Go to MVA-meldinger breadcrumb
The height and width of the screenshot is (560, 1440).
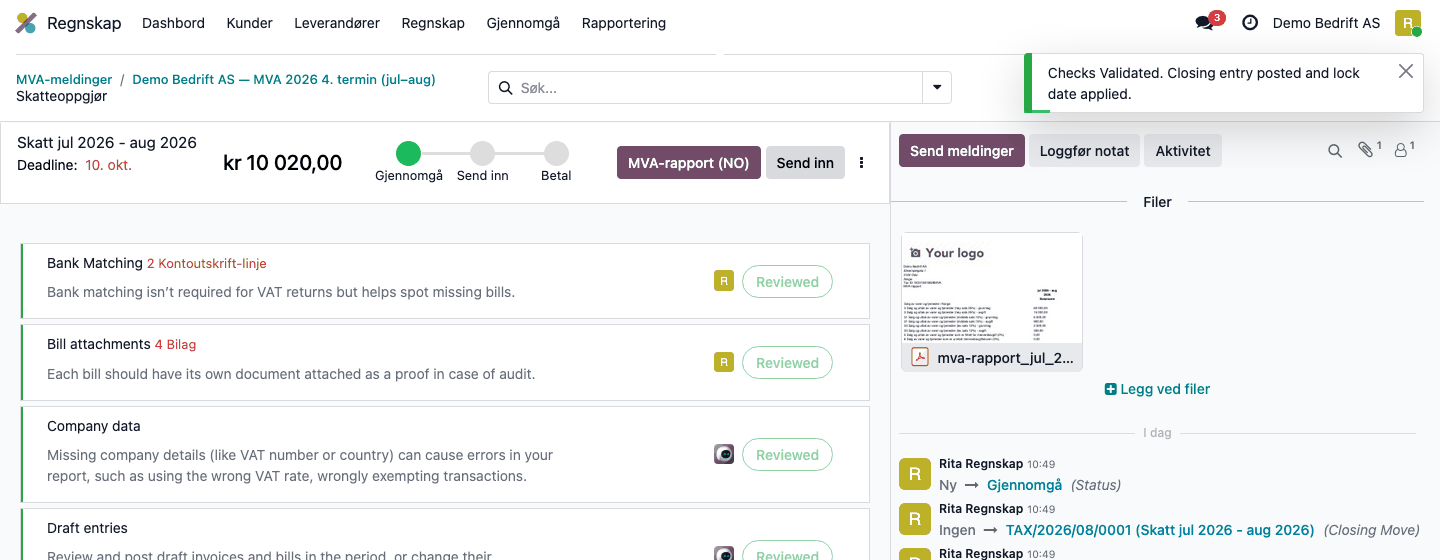[x=64, y=79]
